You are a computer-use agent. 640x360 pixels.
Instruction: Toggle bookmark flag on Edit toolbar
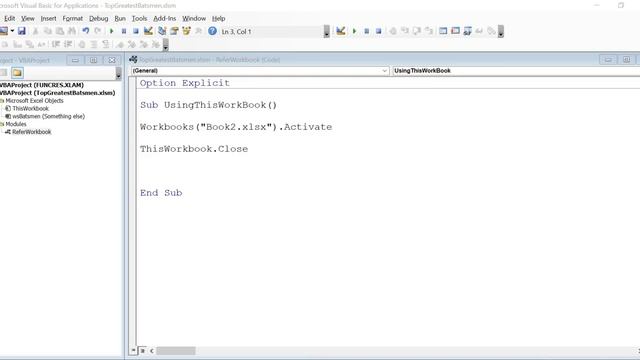coord(120,44)
